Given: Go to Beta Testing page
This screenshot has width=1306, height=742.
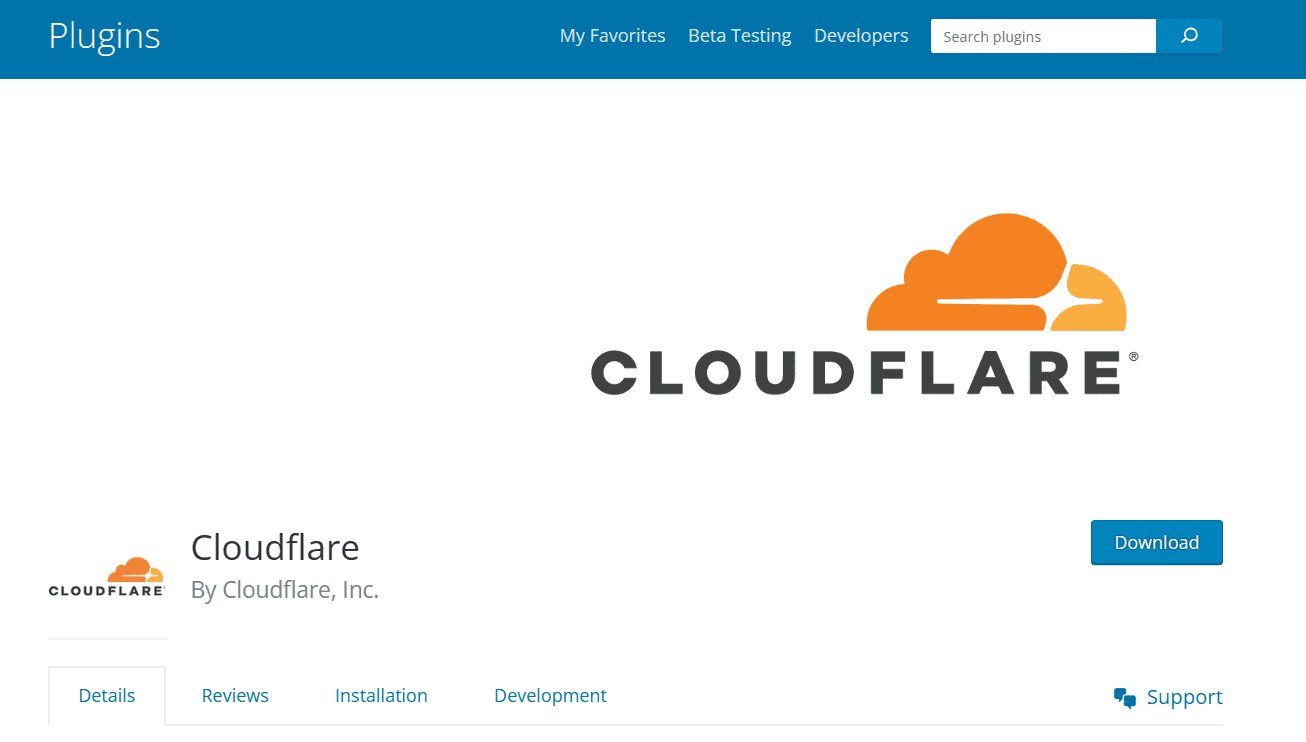Looking at the screenshot, I should (740, 36).
